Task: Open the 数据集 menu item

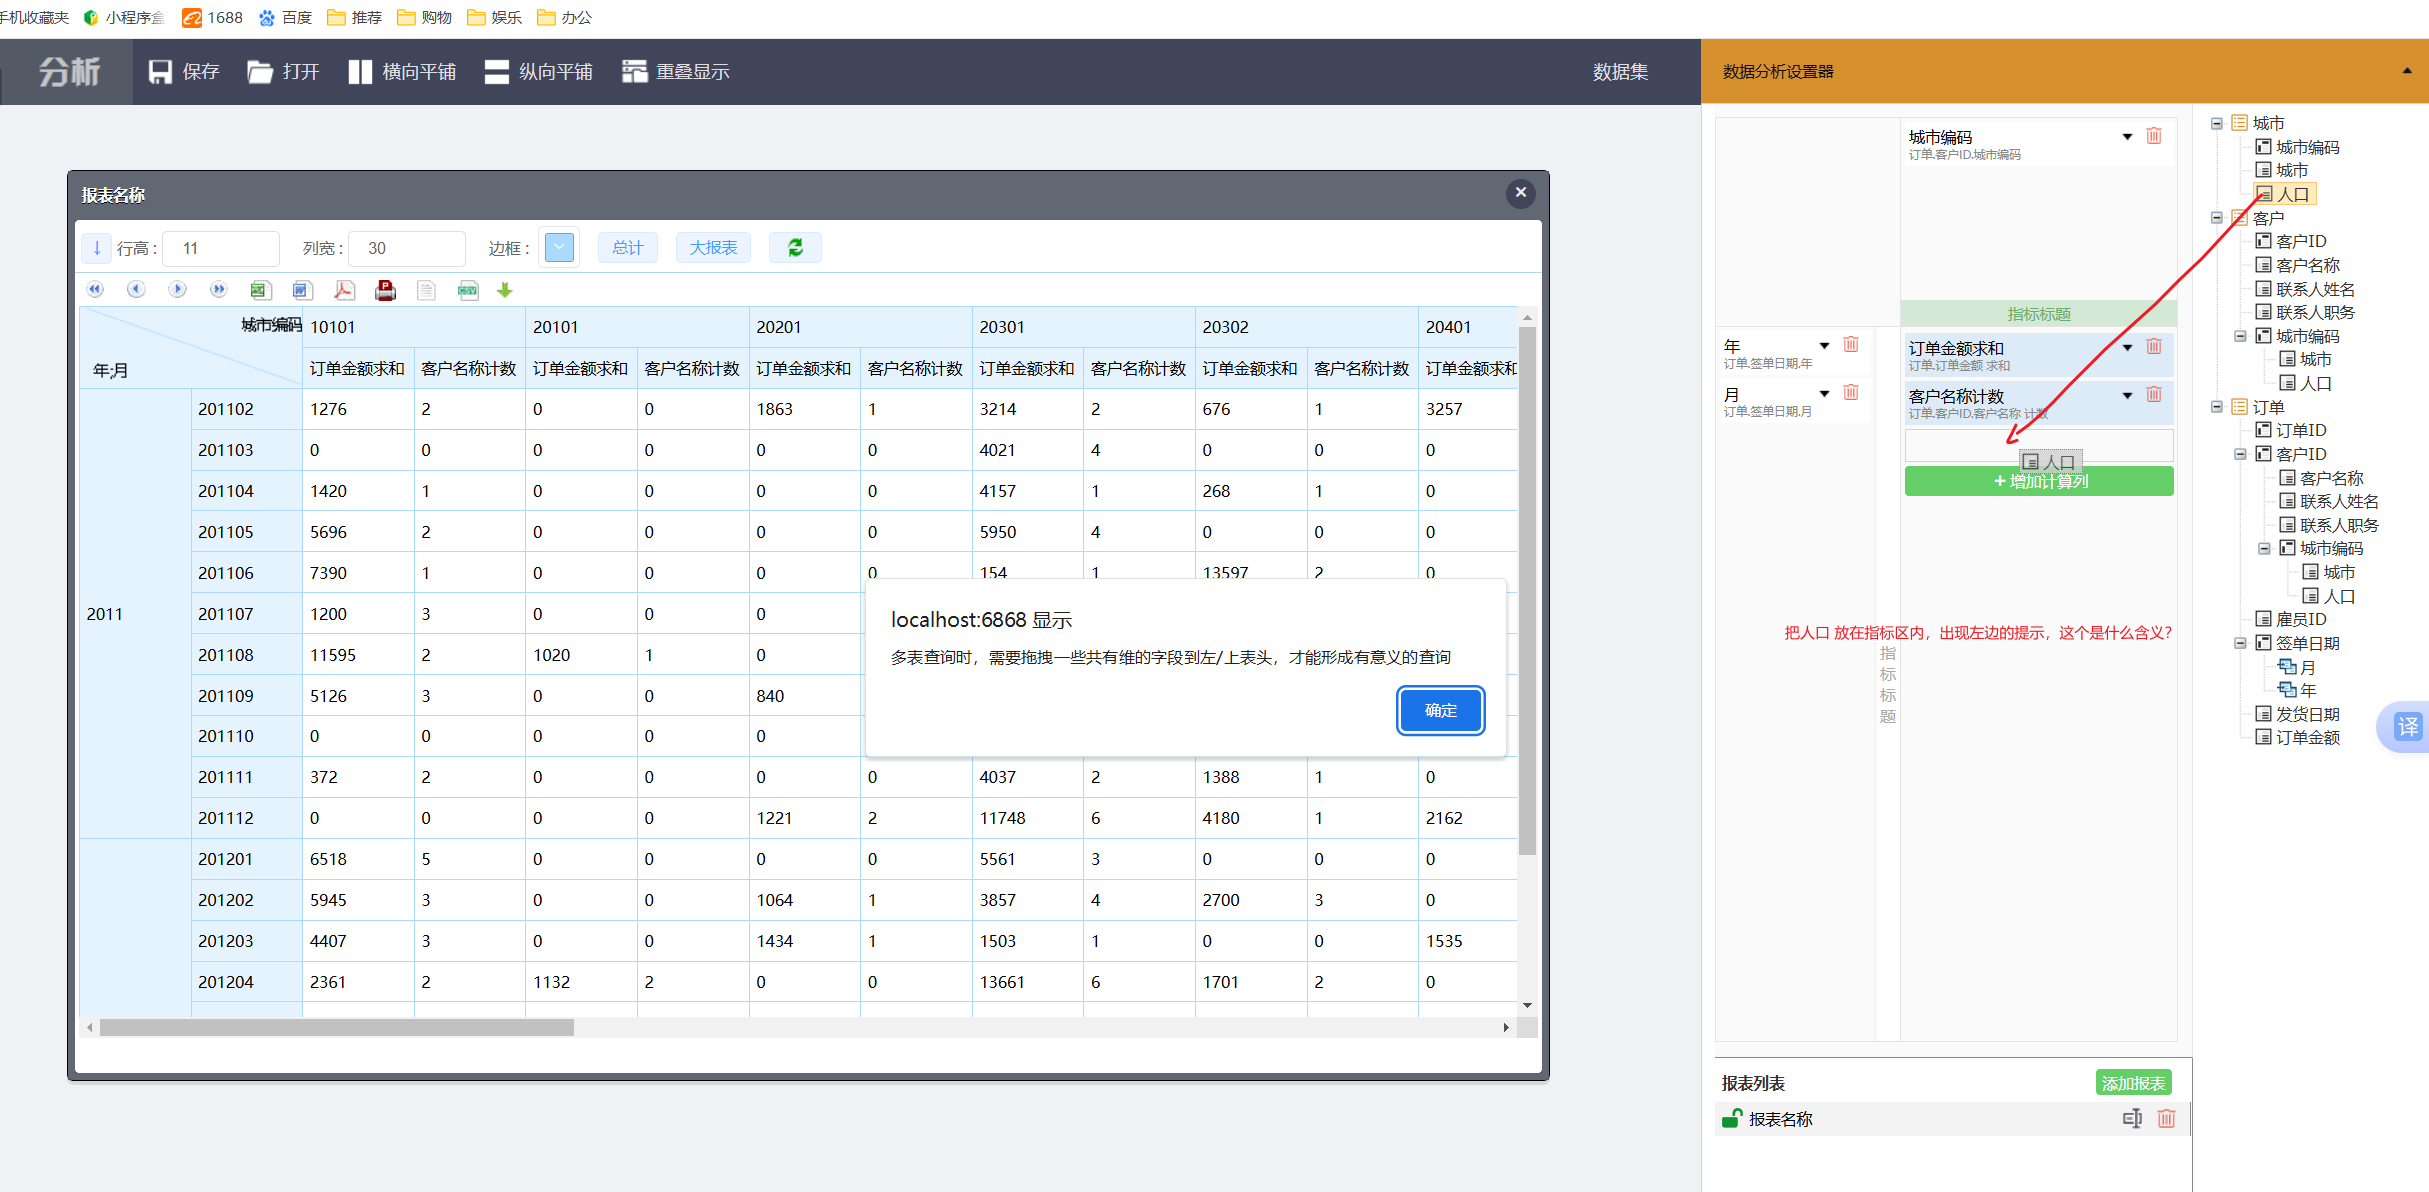Action: click(1620, 72)
